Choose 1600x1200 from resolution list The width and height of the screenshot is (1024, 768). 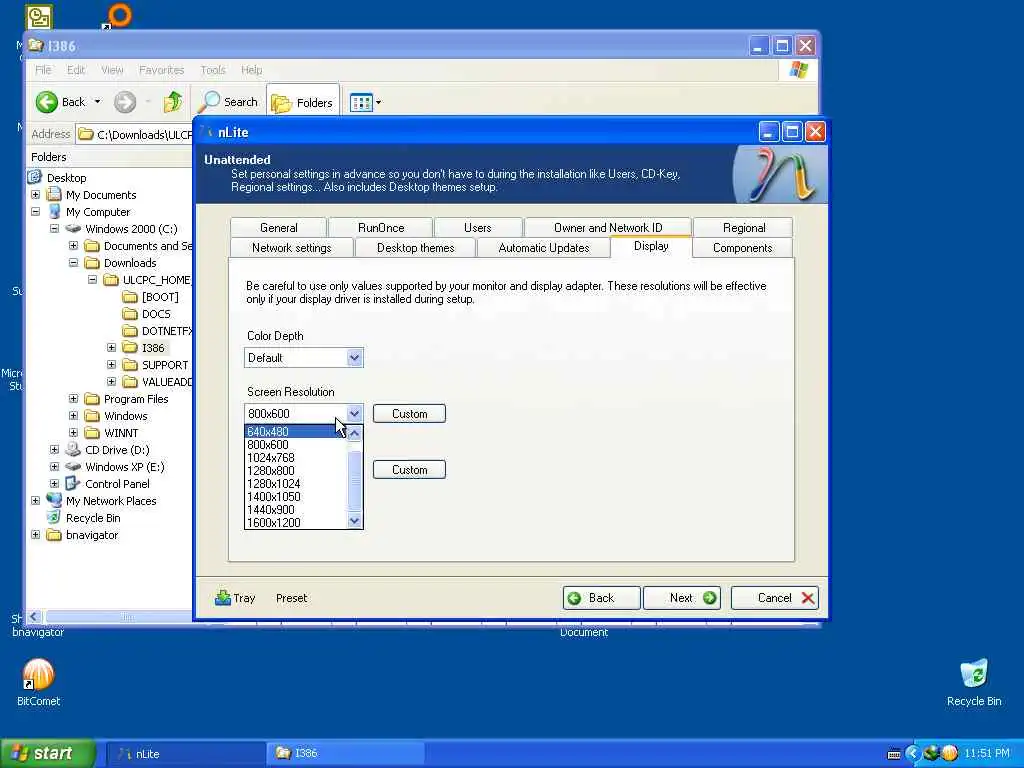point(295,522)
